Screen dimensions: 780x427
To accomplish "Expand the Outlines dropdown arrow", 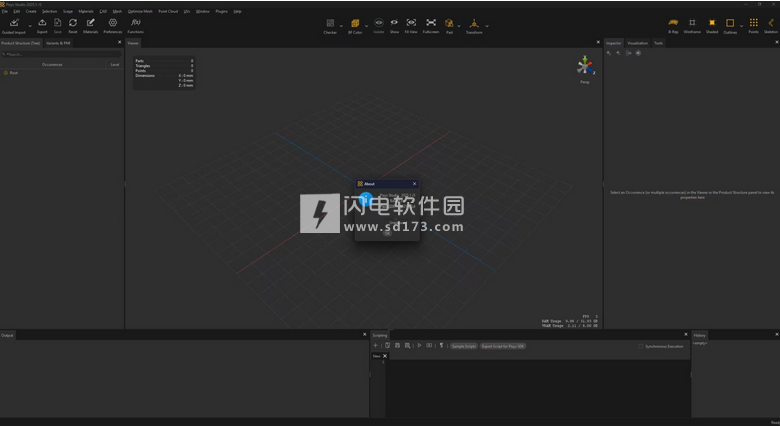I will pyautogui.click(x=741, y=24).
